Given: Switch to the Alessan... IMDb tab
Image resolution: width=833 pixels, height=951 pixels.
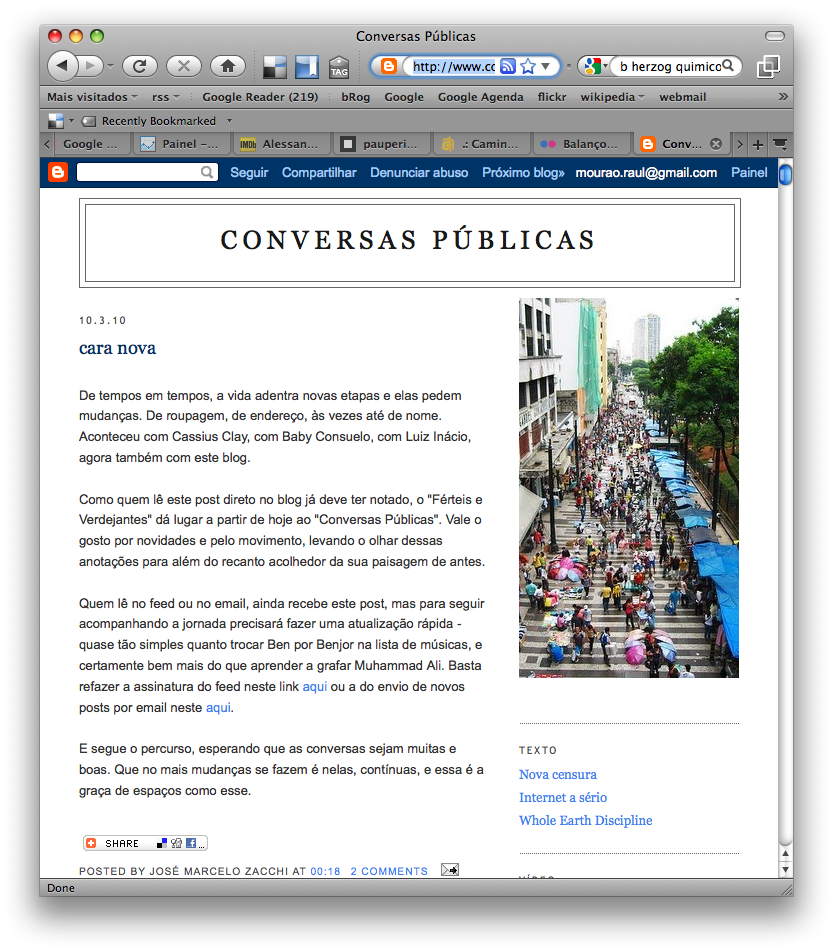Looking at the screenshot, I should [x=282, y=144].
